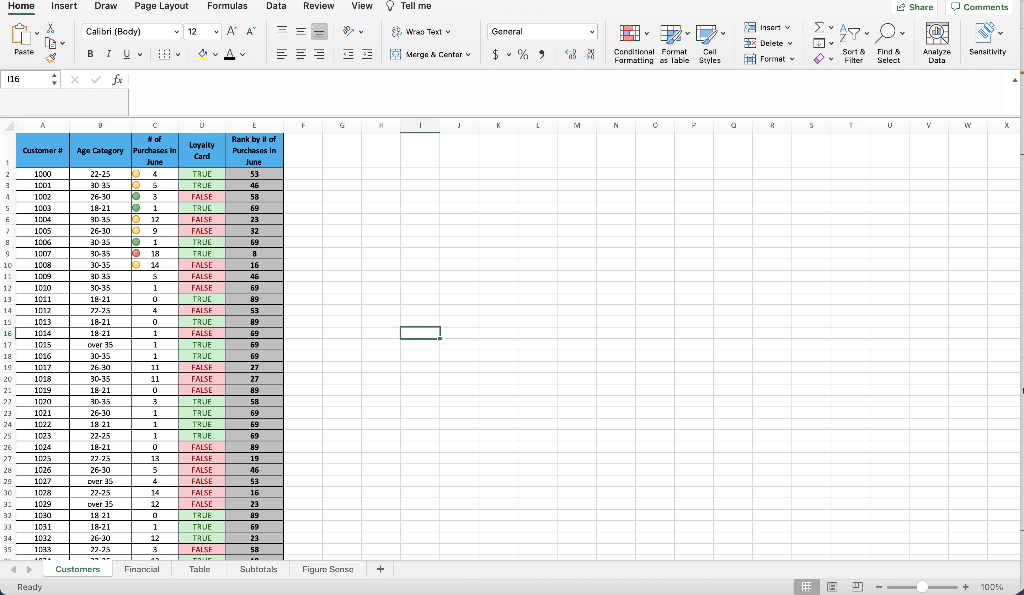Open Cell Styles gallery

(x=709, y=44)
